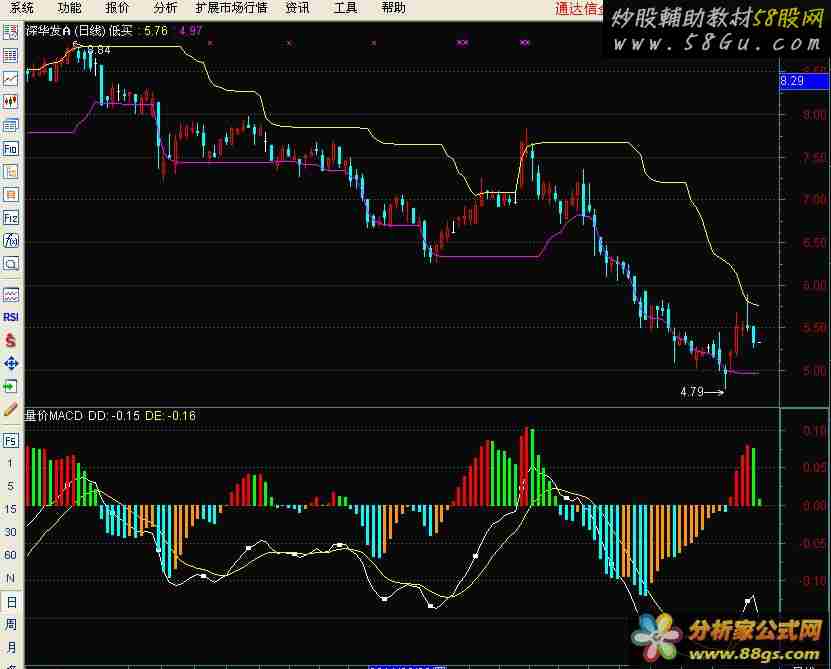The image size is (831, 669).
Task: Click the wave indicator chart icon
Action: click(x=11, y=294)
